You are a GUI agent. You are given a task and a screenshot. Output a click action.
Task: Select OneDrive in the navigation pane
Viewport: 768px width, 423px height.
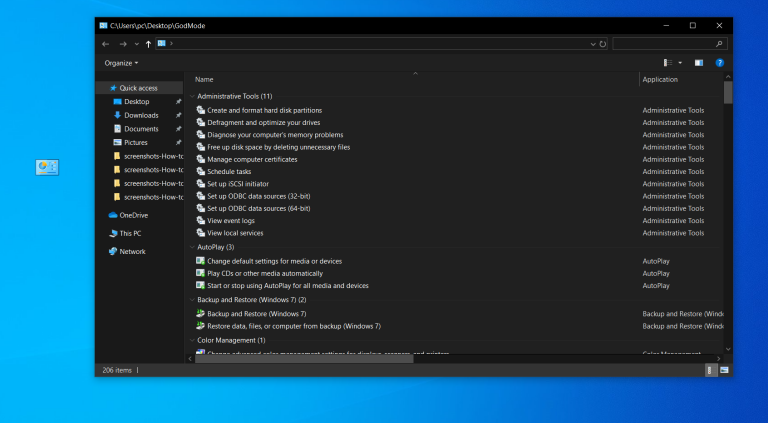pos(133,215)
